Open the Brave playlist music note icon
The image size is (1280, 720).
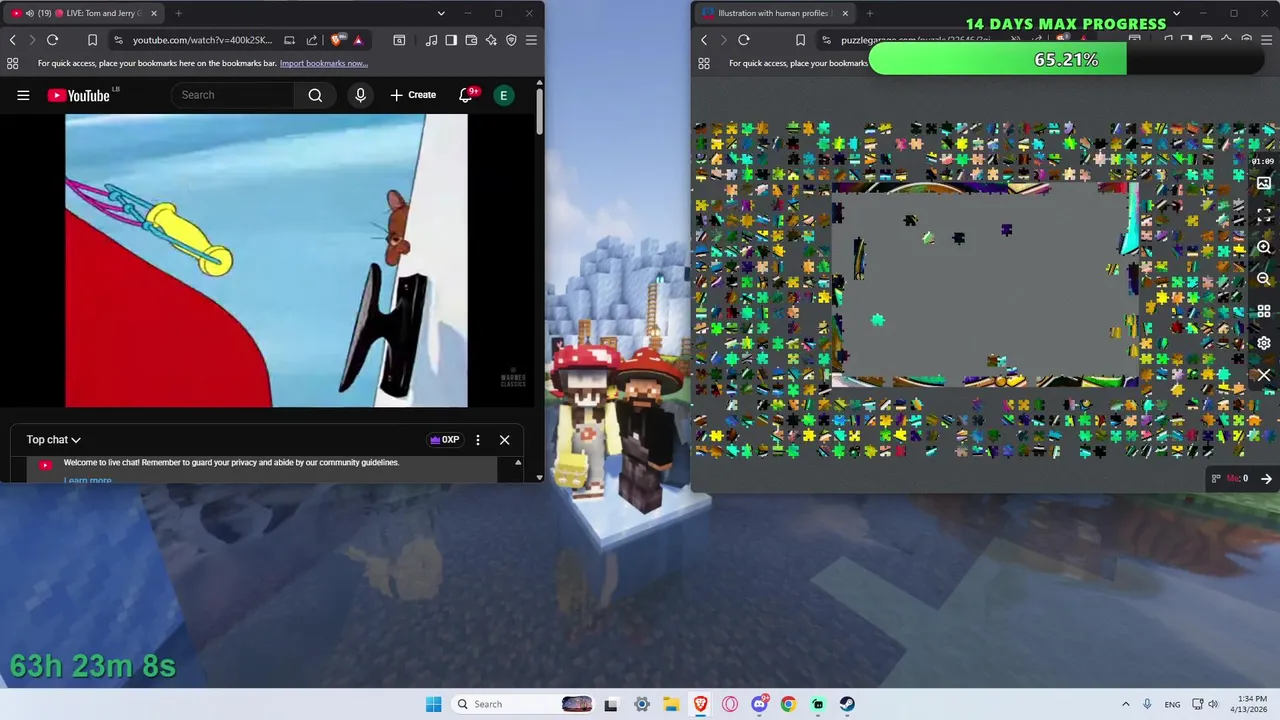pyautogui.click(x=431, y=40)
